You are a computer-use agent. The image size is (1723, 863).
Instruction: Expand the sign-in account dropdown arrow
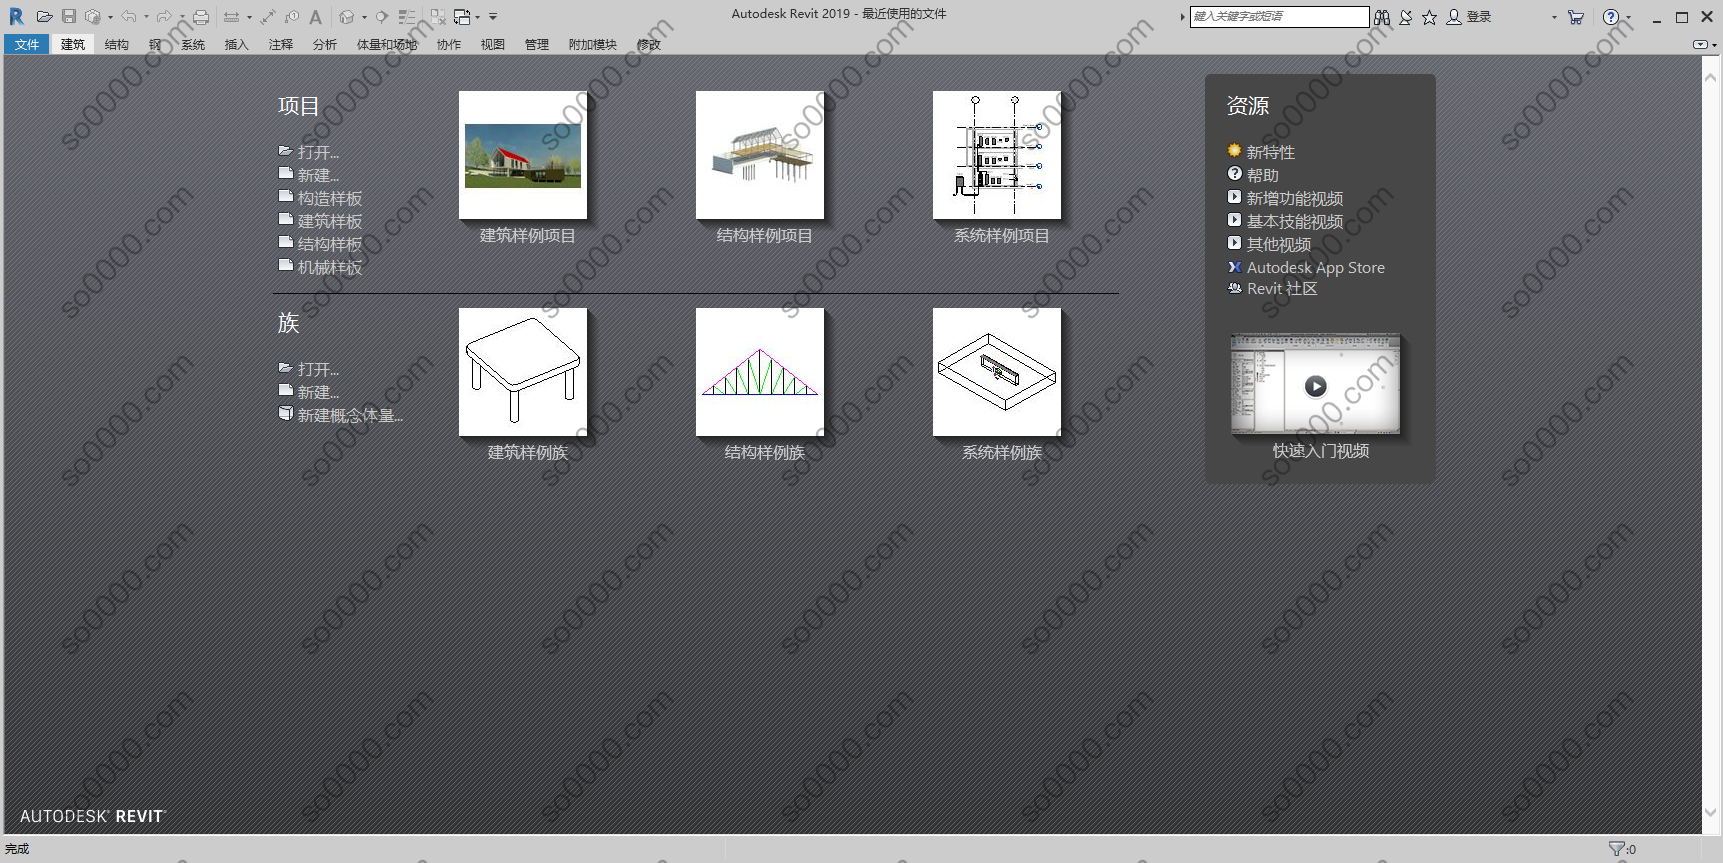1554,17
